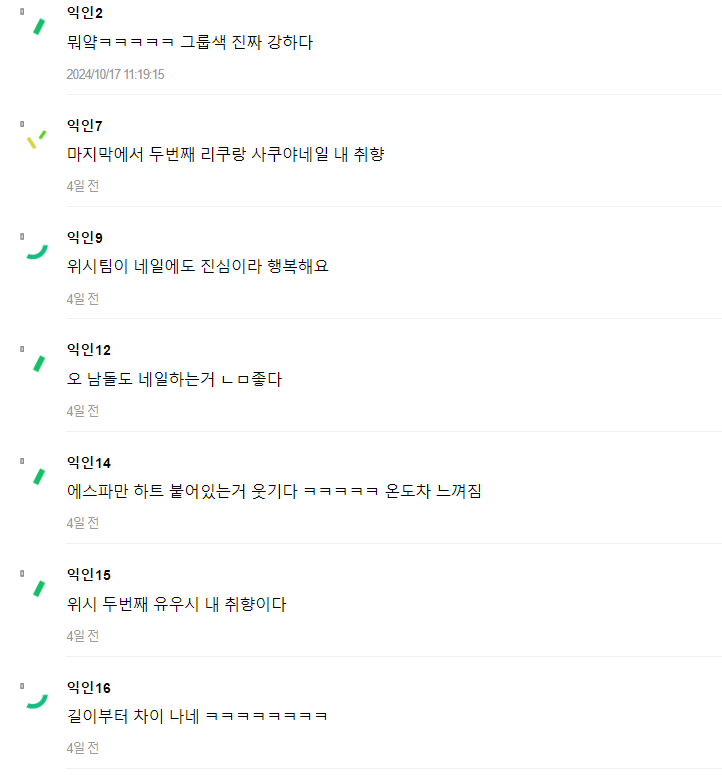Image resolution: width=722 pixels, height=778 pixels.
Task: Click the small gray marker beside 익인2
Action: tap(22, 12)
